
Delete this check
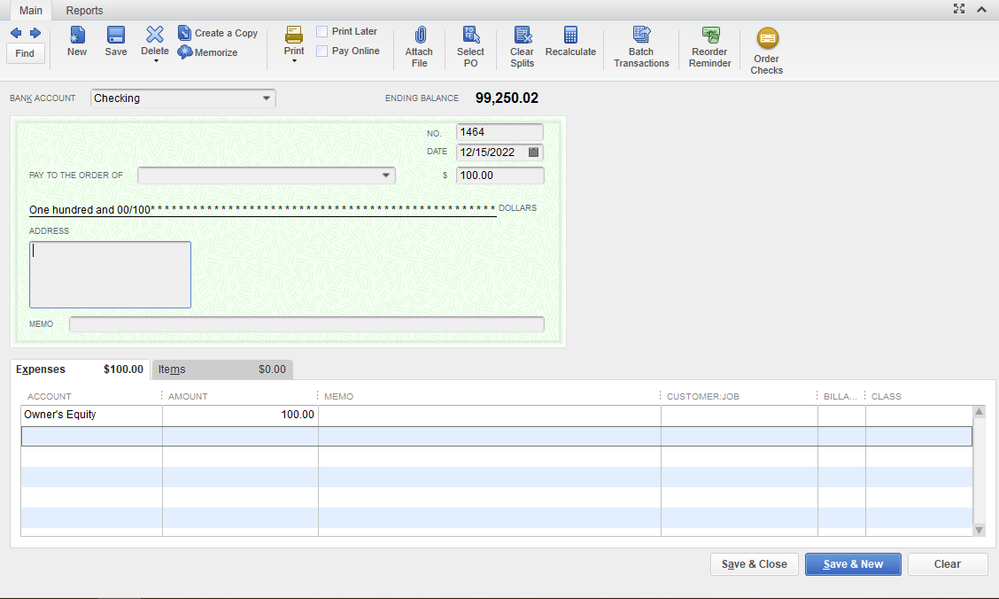coord(155,40)
